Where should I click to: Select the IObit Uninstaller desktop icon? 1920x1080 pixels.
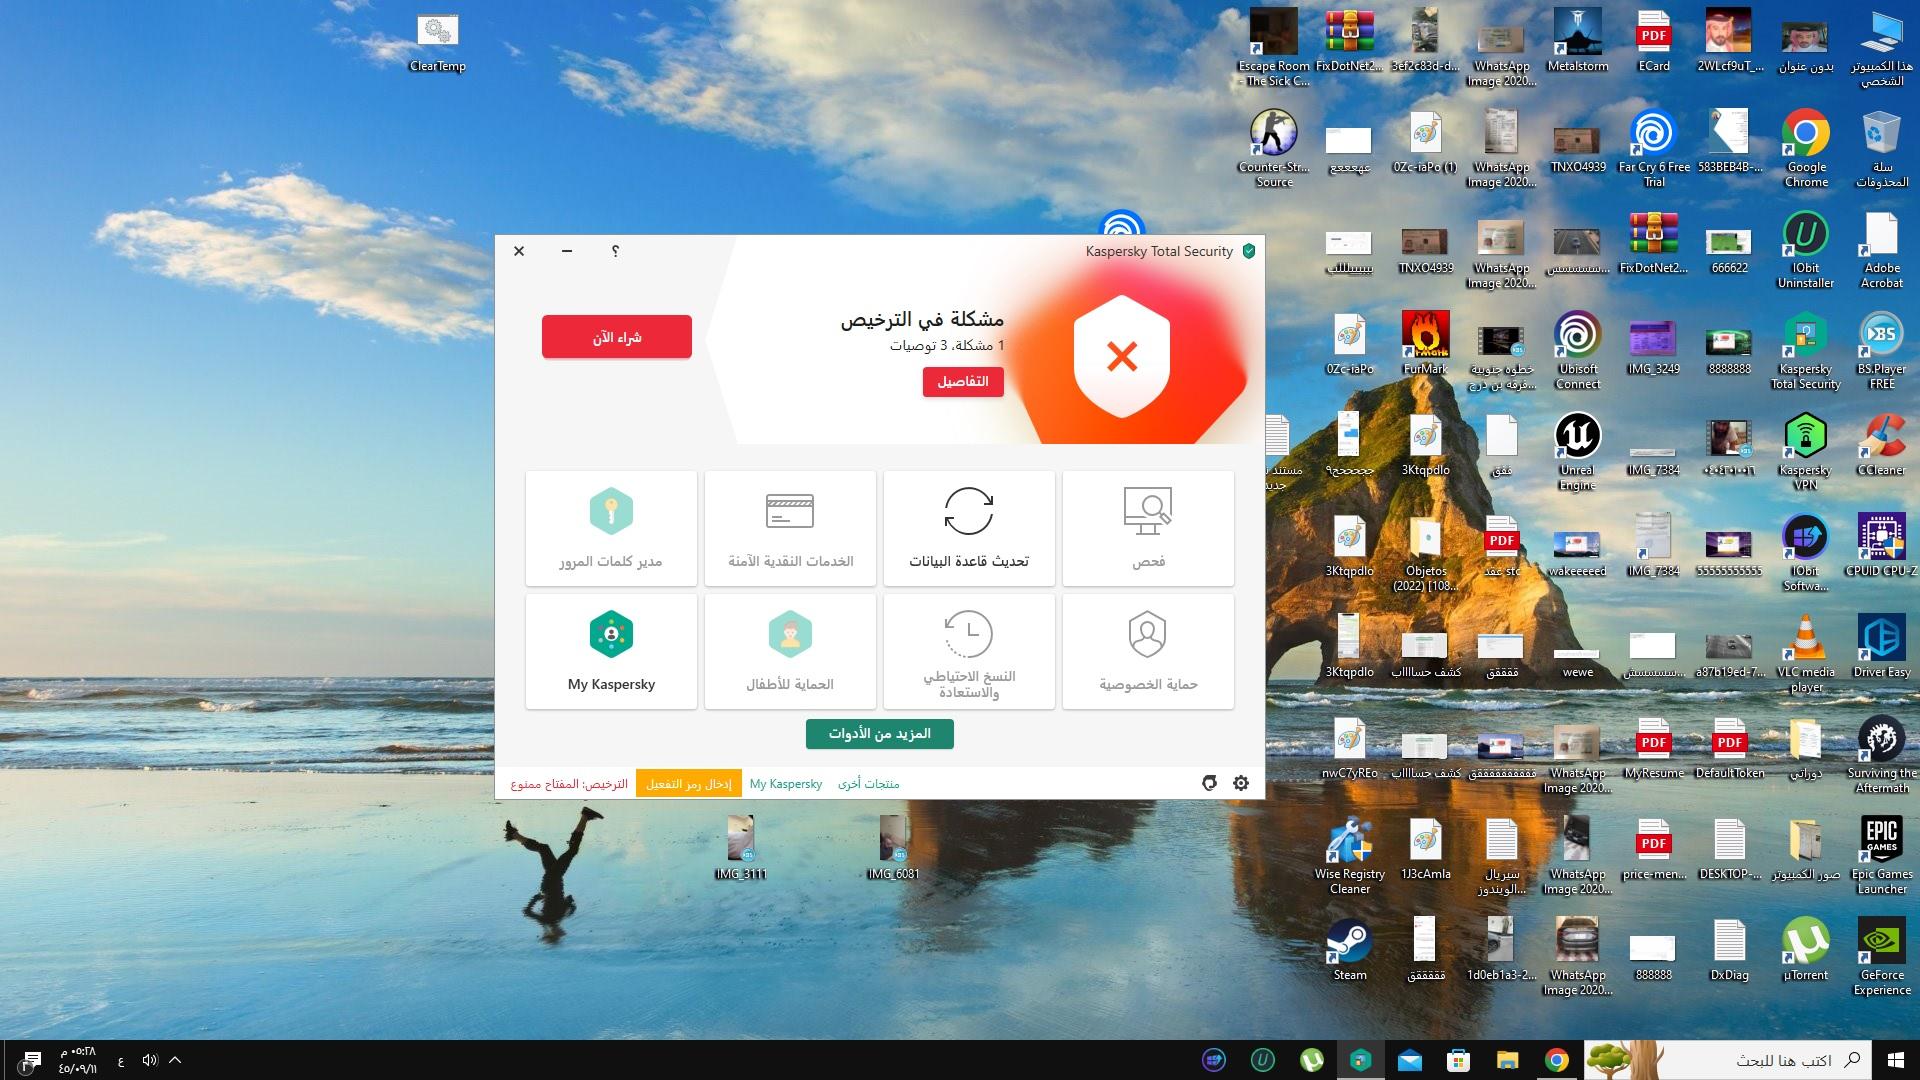pos(1806,249)
